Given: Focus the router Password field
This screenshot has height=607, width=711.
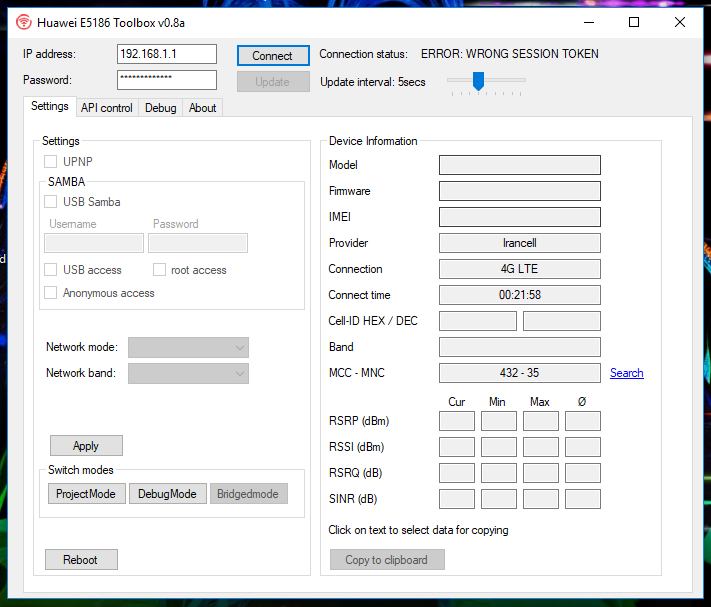Looking at the screenshot, I should click(x=166, y=80).
